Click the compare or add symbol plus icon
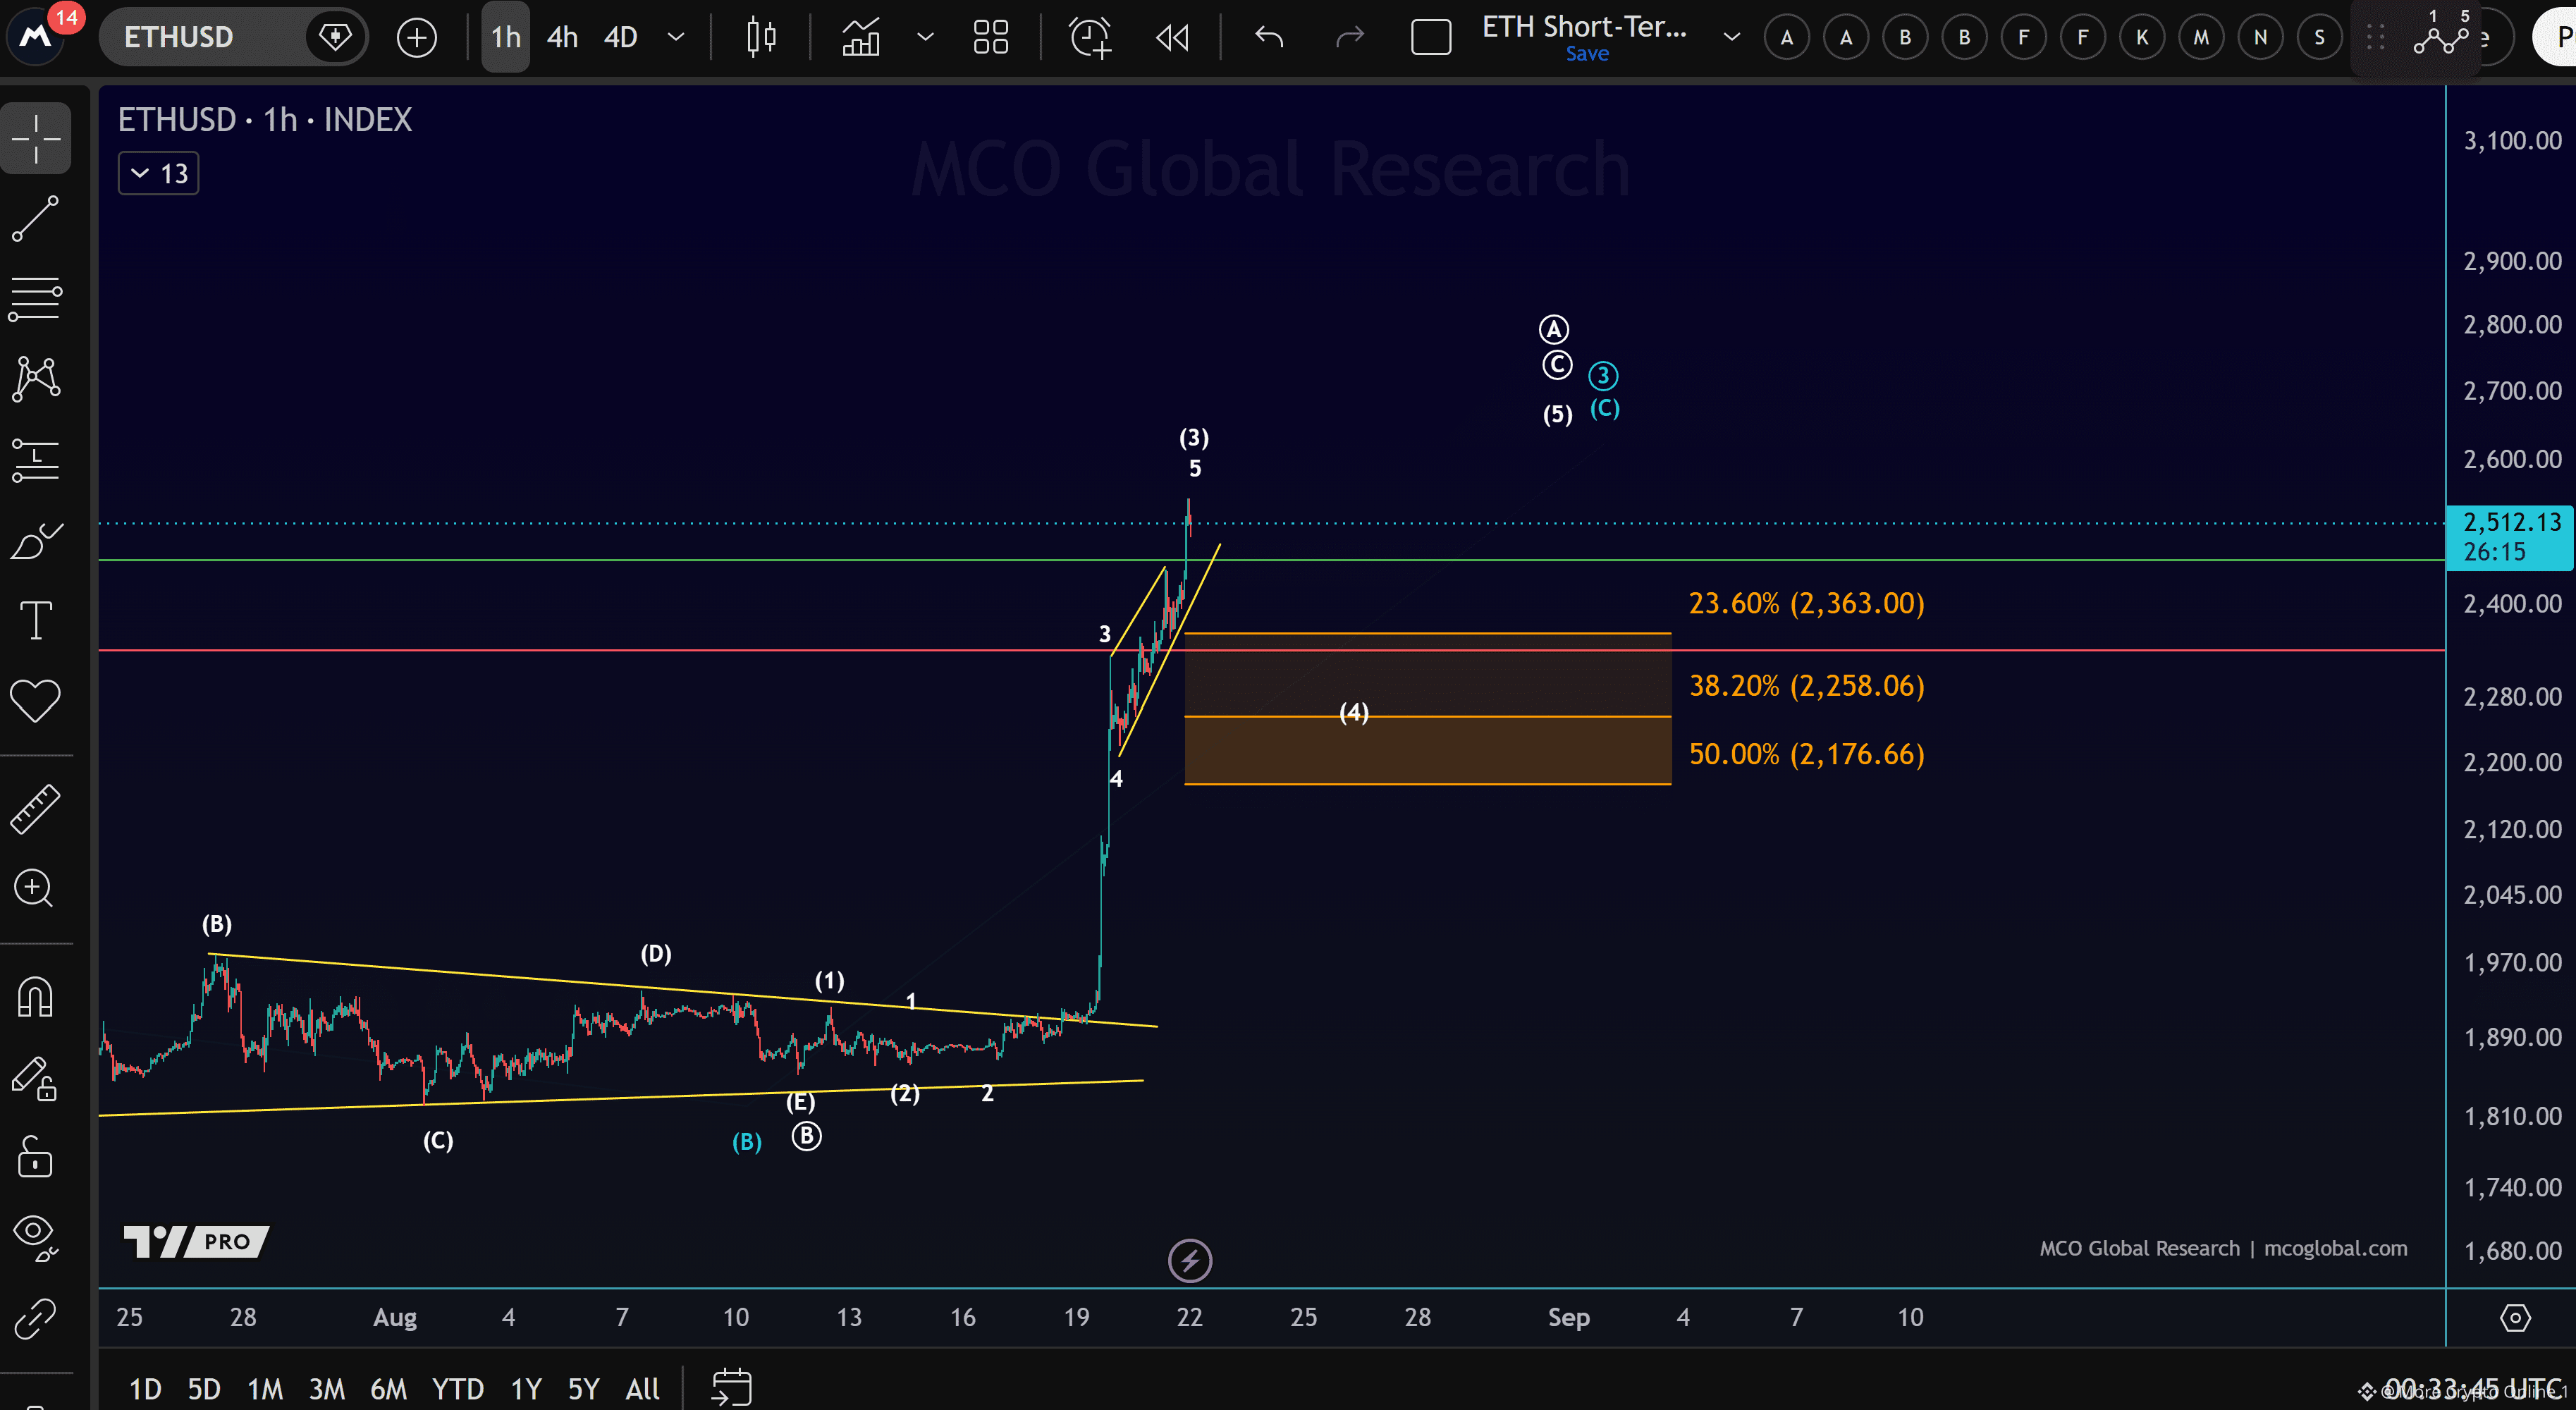This screenshot has width=2576, height=1410. coord(417,38)
